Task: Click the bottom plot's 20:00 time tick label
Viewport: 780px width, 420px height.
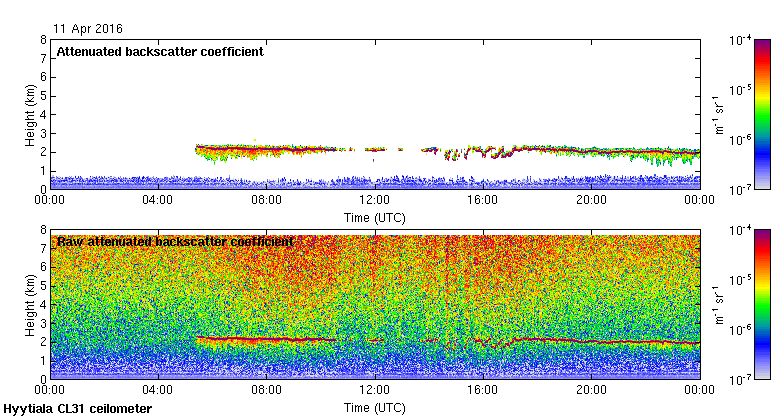Action: 591,390
